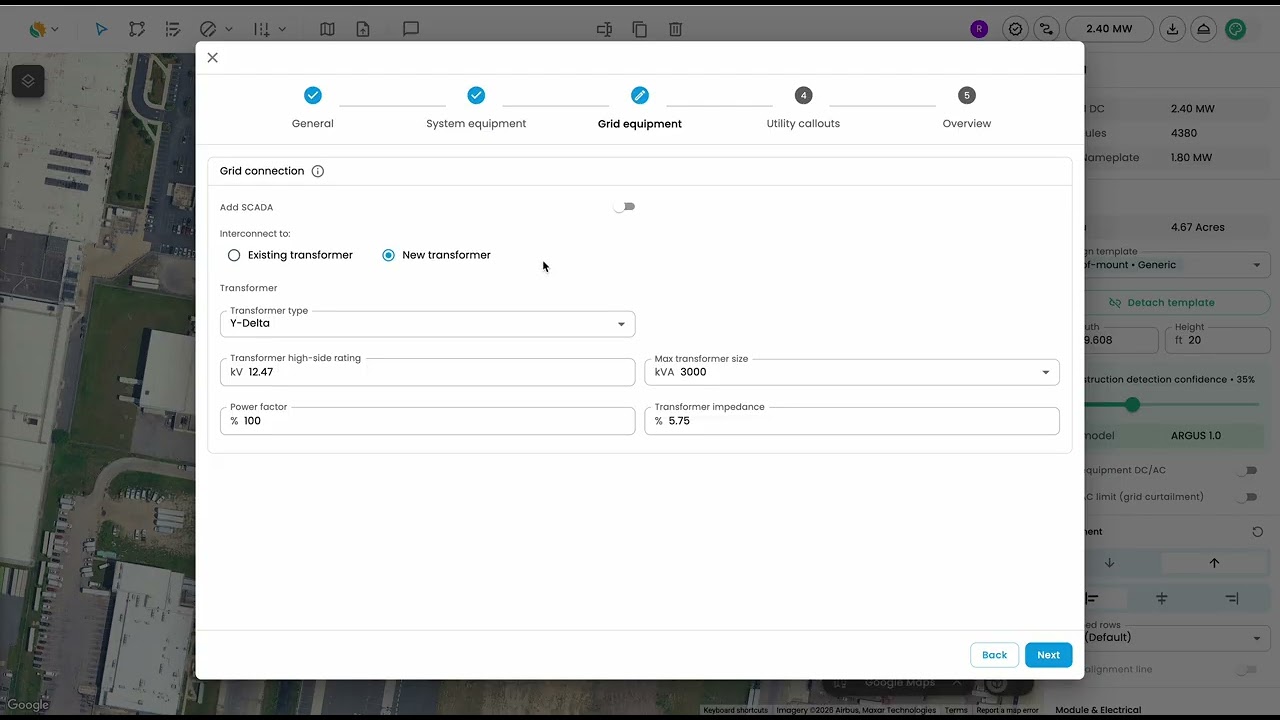Toggle AC limit grid curtailment switch
1280x720 pixels.
click(1247, 496)
